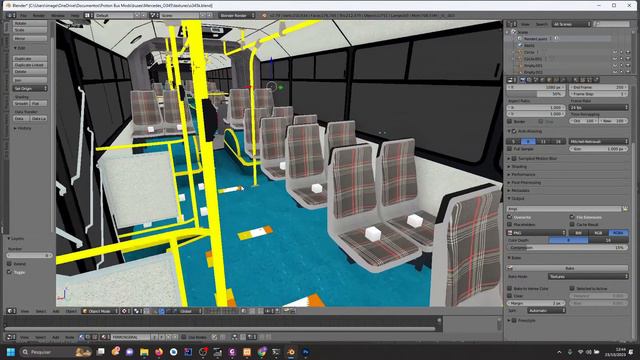Open the File menu

click(23, 16)
